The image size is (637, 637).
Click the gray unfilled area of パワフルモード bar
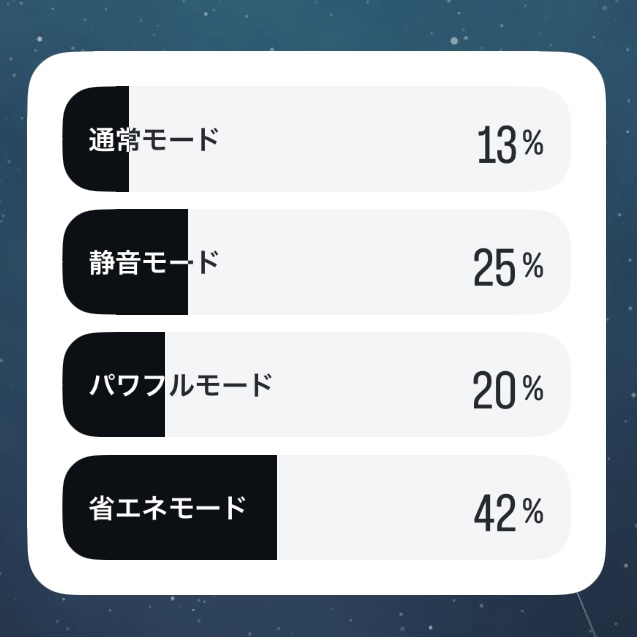366,384
